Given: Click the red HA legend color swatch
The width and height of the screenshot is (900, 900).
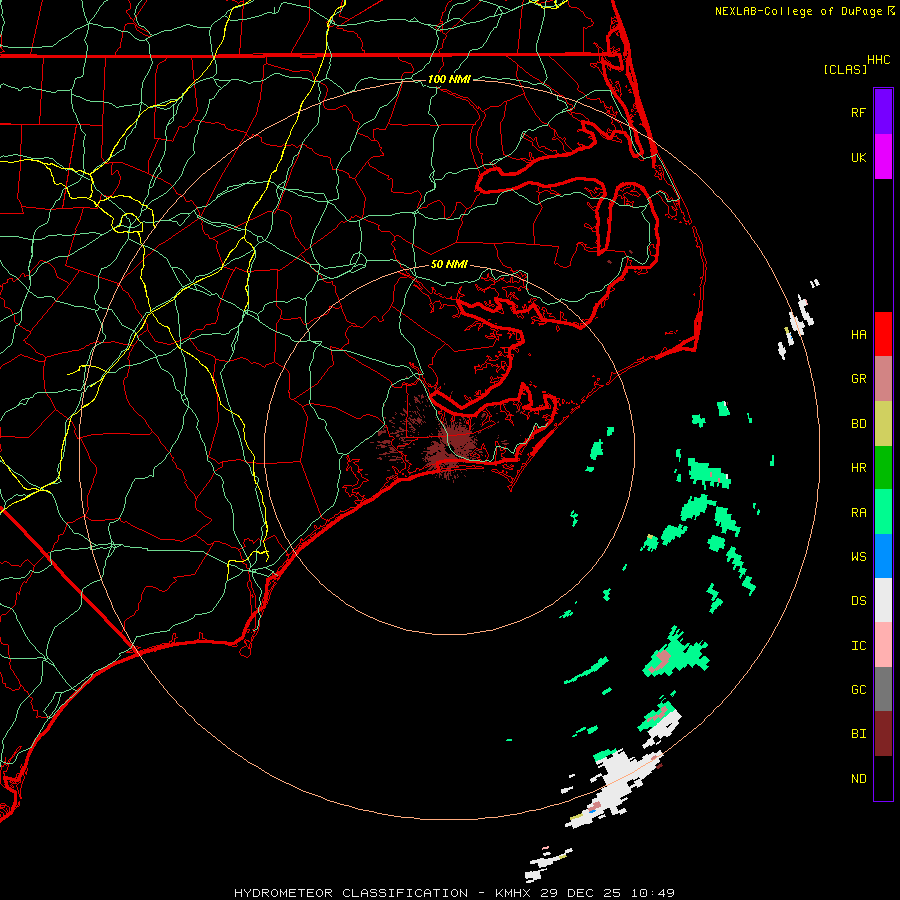Looking at the screenshot, I should [883, 334].
